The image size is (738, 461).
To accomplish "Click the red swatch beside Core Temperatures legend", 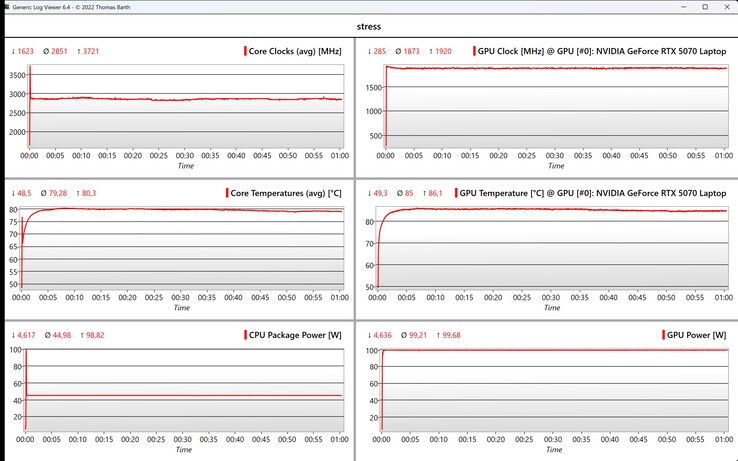I will pyautogui.click(x=226, y=193).
